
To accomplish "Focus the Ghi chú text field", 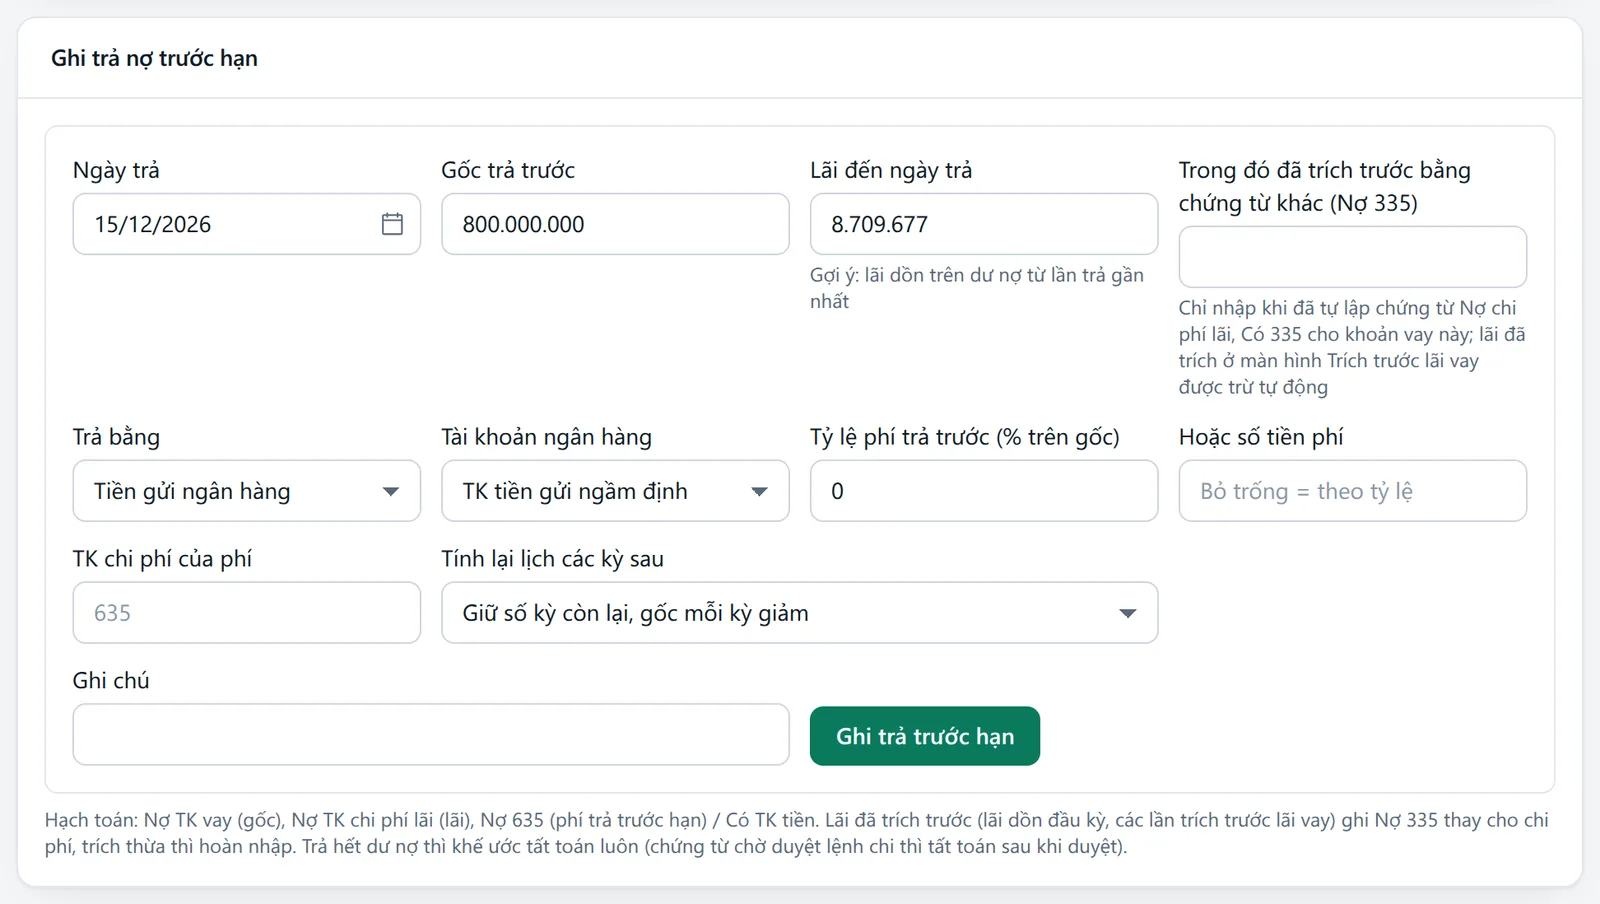I will tap(431, 735).
